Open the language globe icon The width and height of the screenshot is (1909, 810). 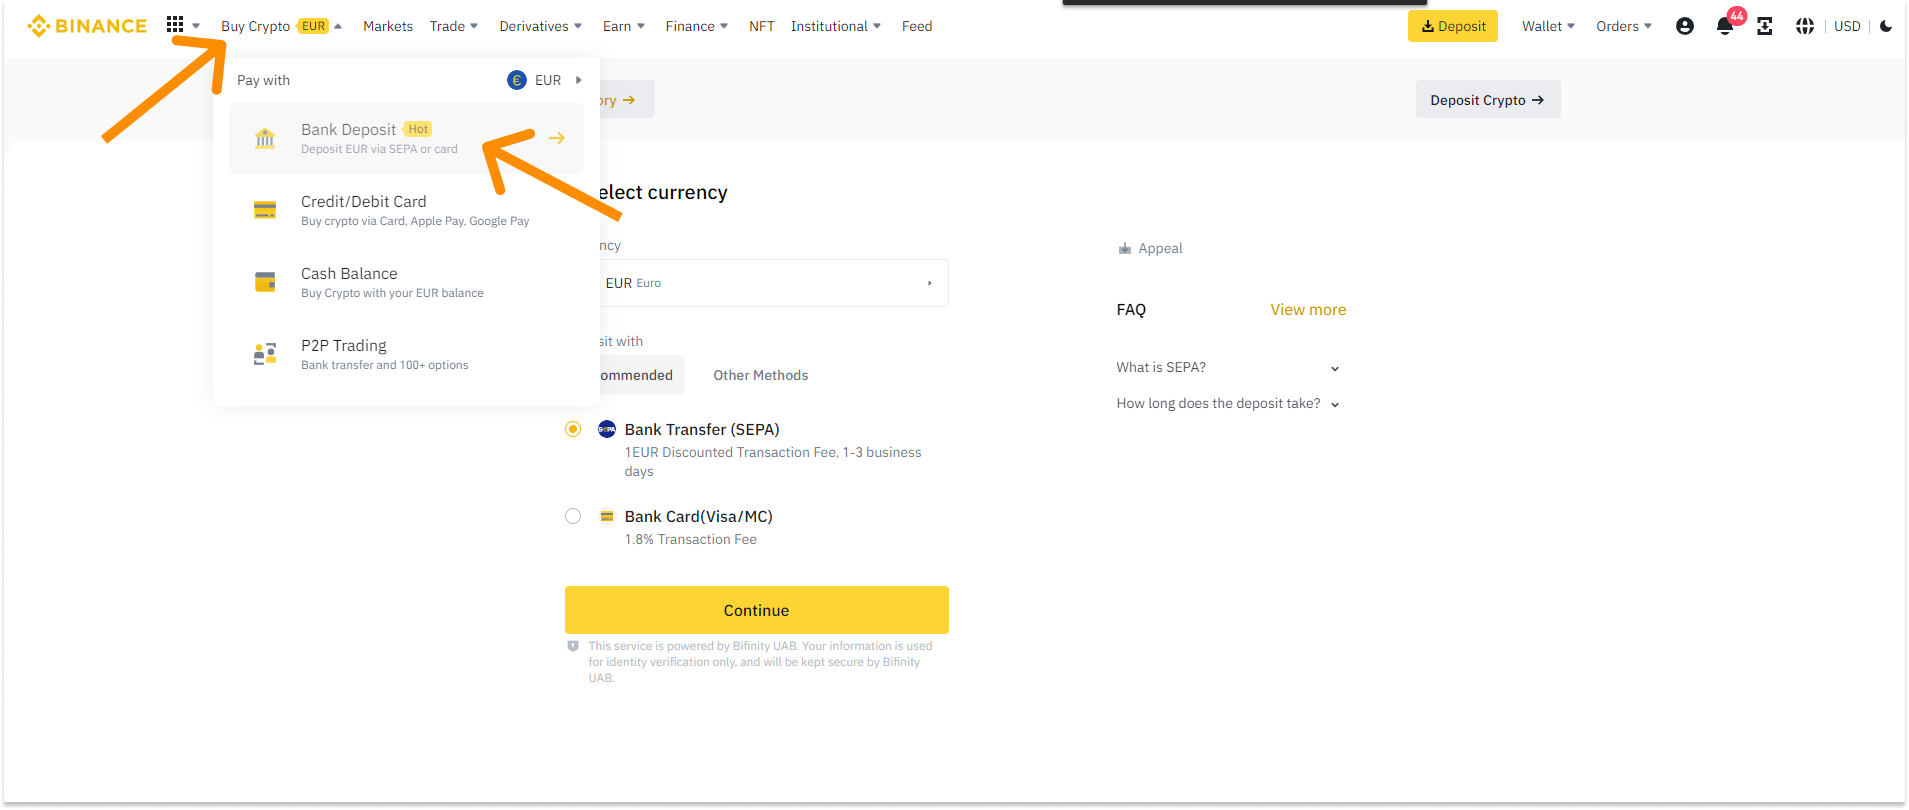(x=1804, y=26)
